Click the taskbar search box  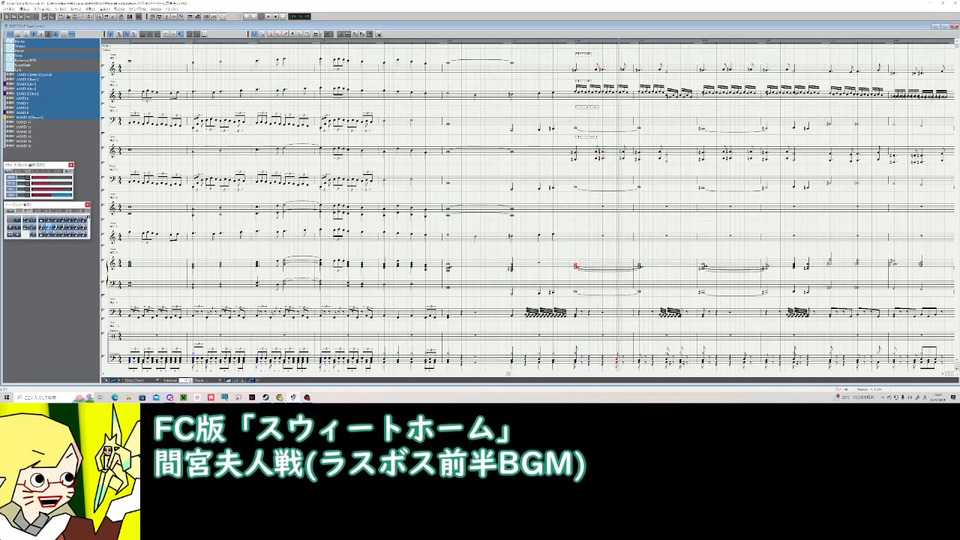tap(54, 397)
